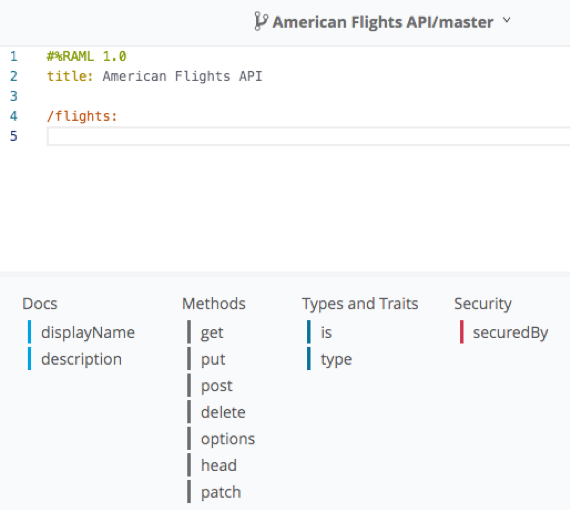This screenshot has width=570, height=510.
Task: Click the title line of the RAML
Action: click(x=154, y=76)
